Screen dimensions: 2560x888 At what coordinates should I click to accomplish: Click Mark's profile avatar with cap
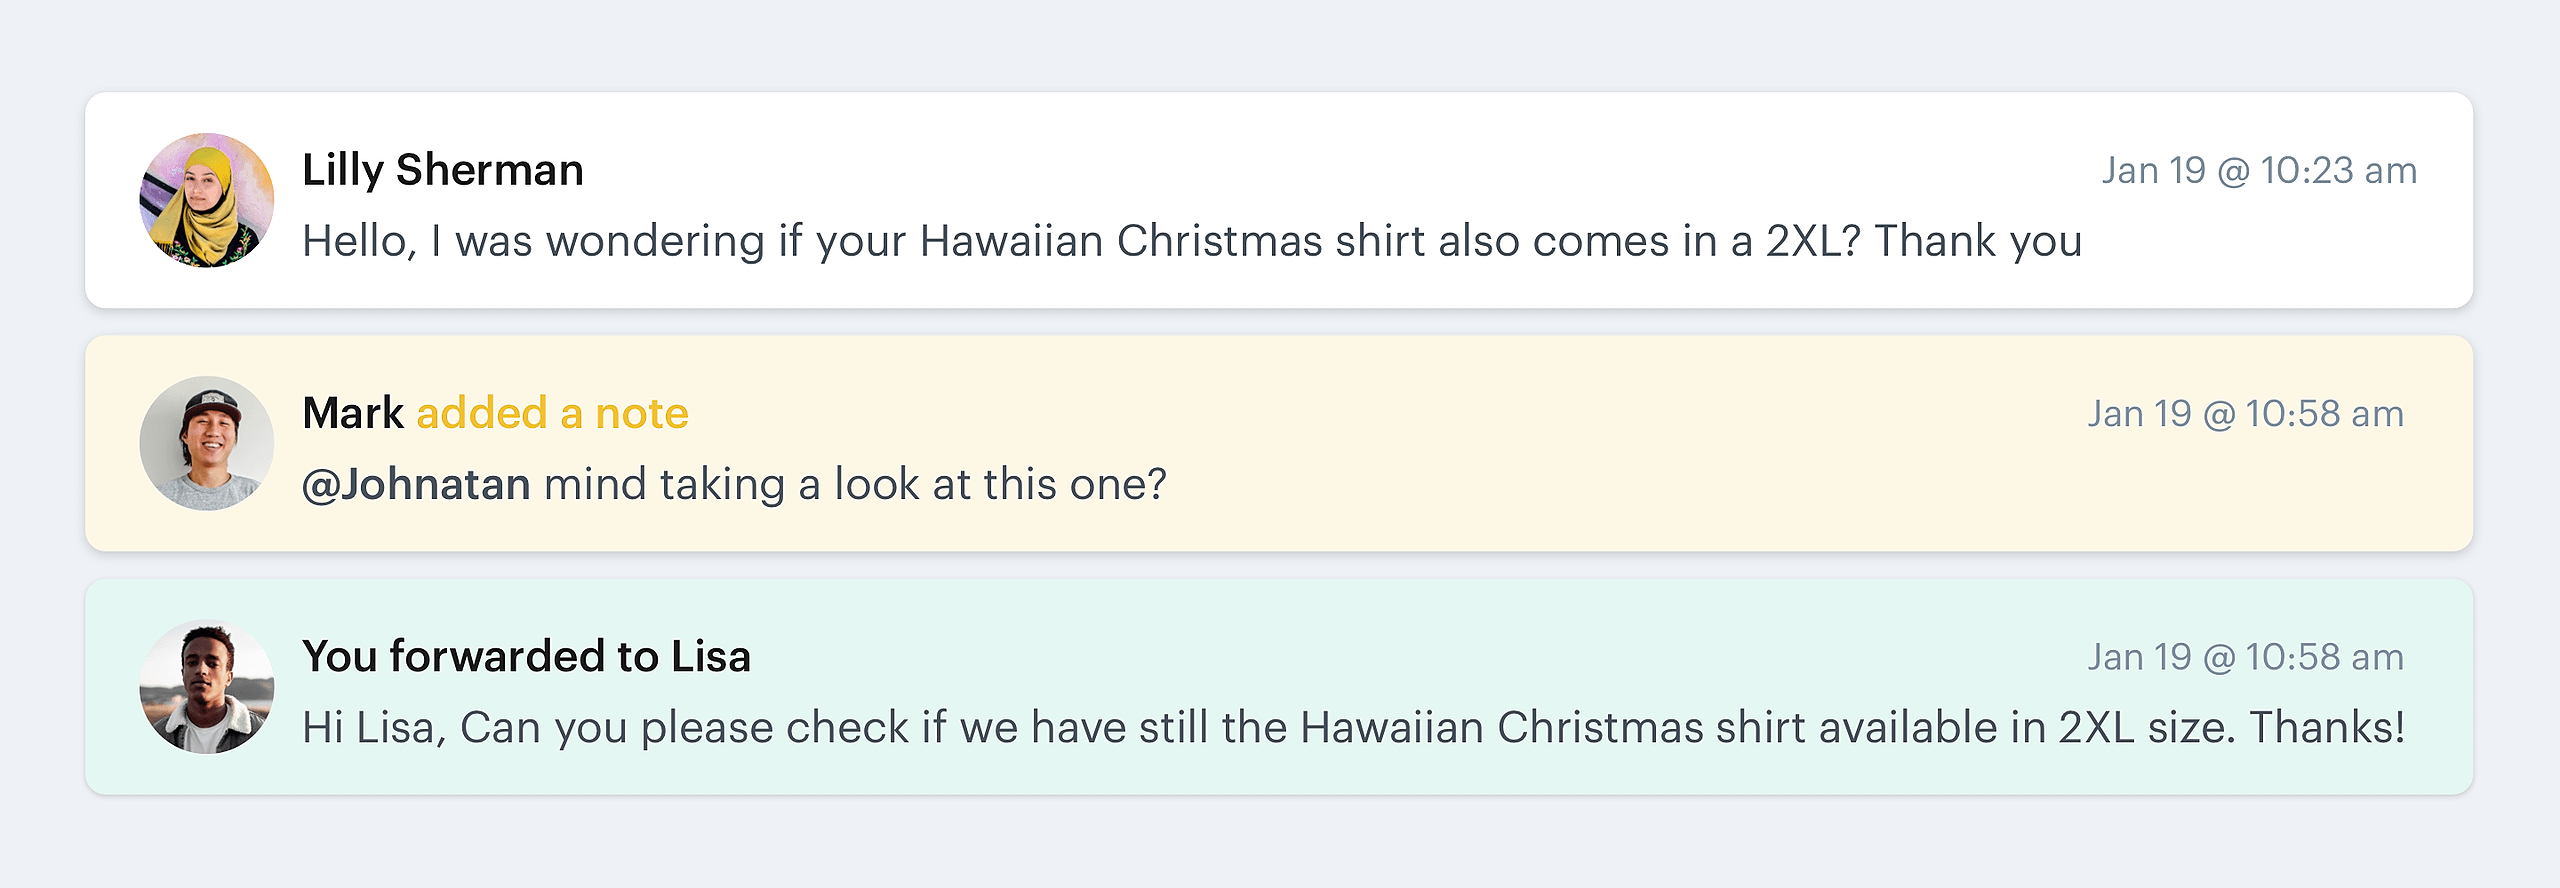coord(207,443)
